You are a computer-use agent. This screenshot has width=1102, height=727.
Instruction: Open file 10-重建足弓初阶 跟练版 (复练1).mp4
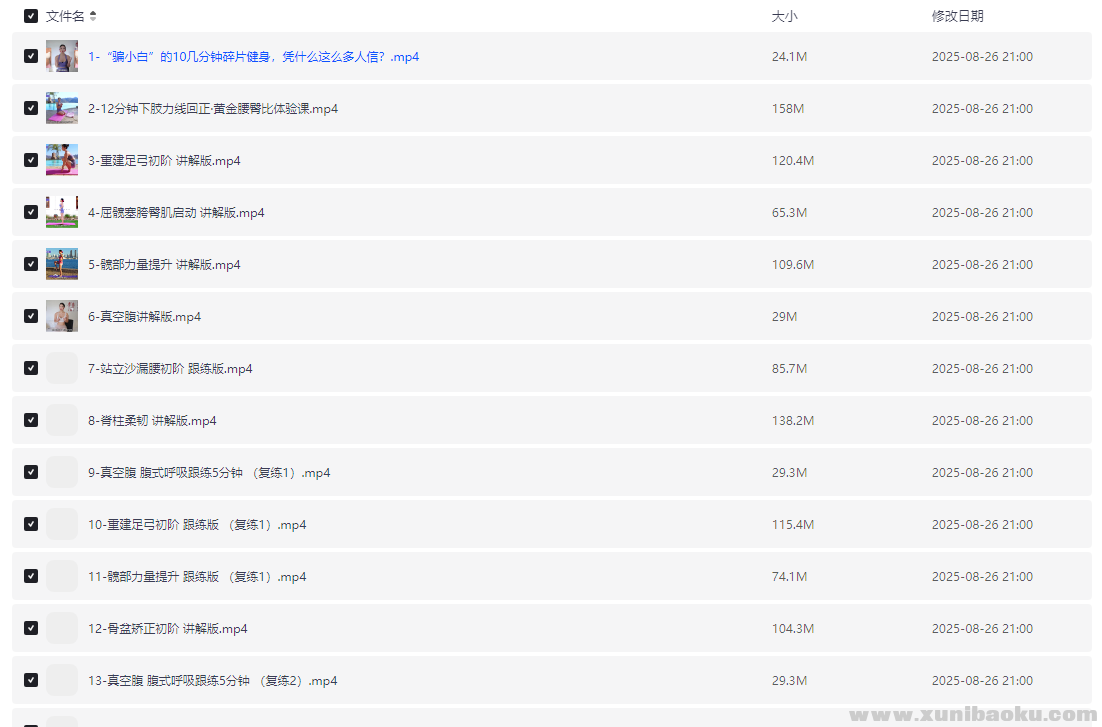click(197, 525)
